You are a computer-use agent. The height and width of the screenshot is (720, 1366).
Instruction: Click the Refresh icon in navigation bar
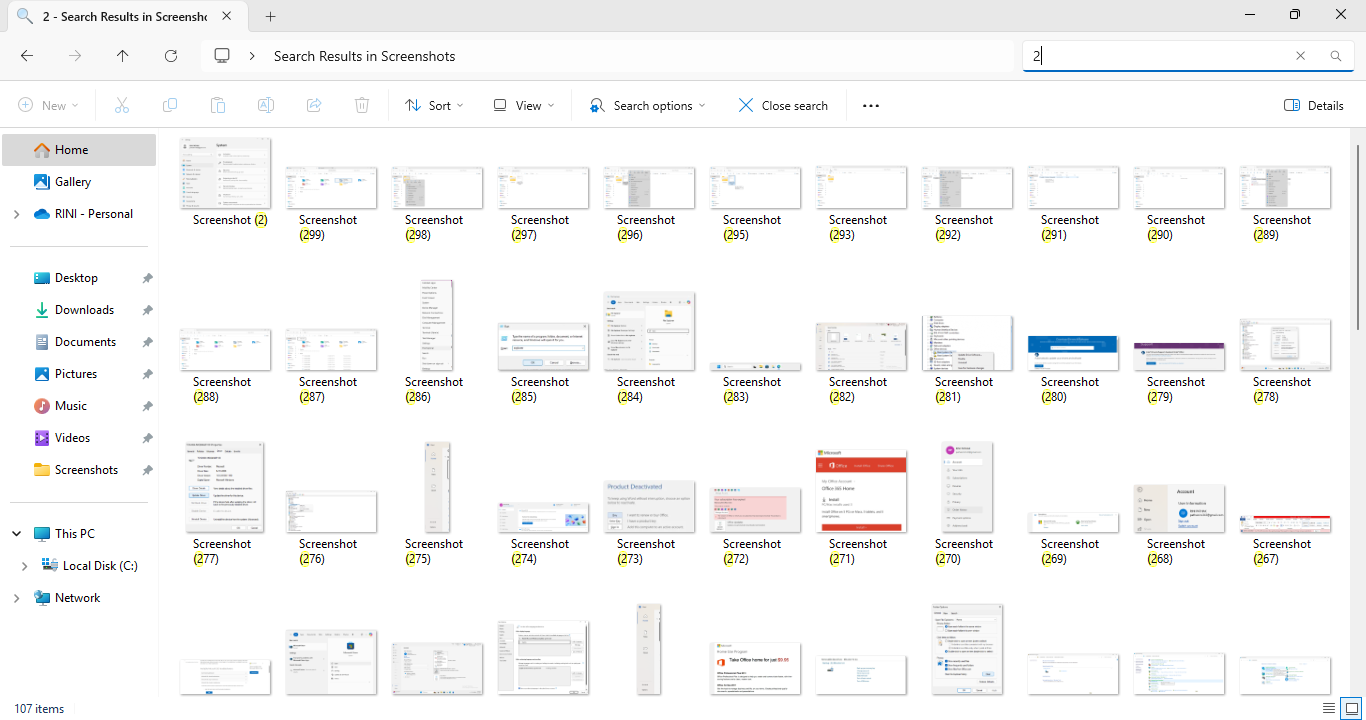[x=171, y=56]
